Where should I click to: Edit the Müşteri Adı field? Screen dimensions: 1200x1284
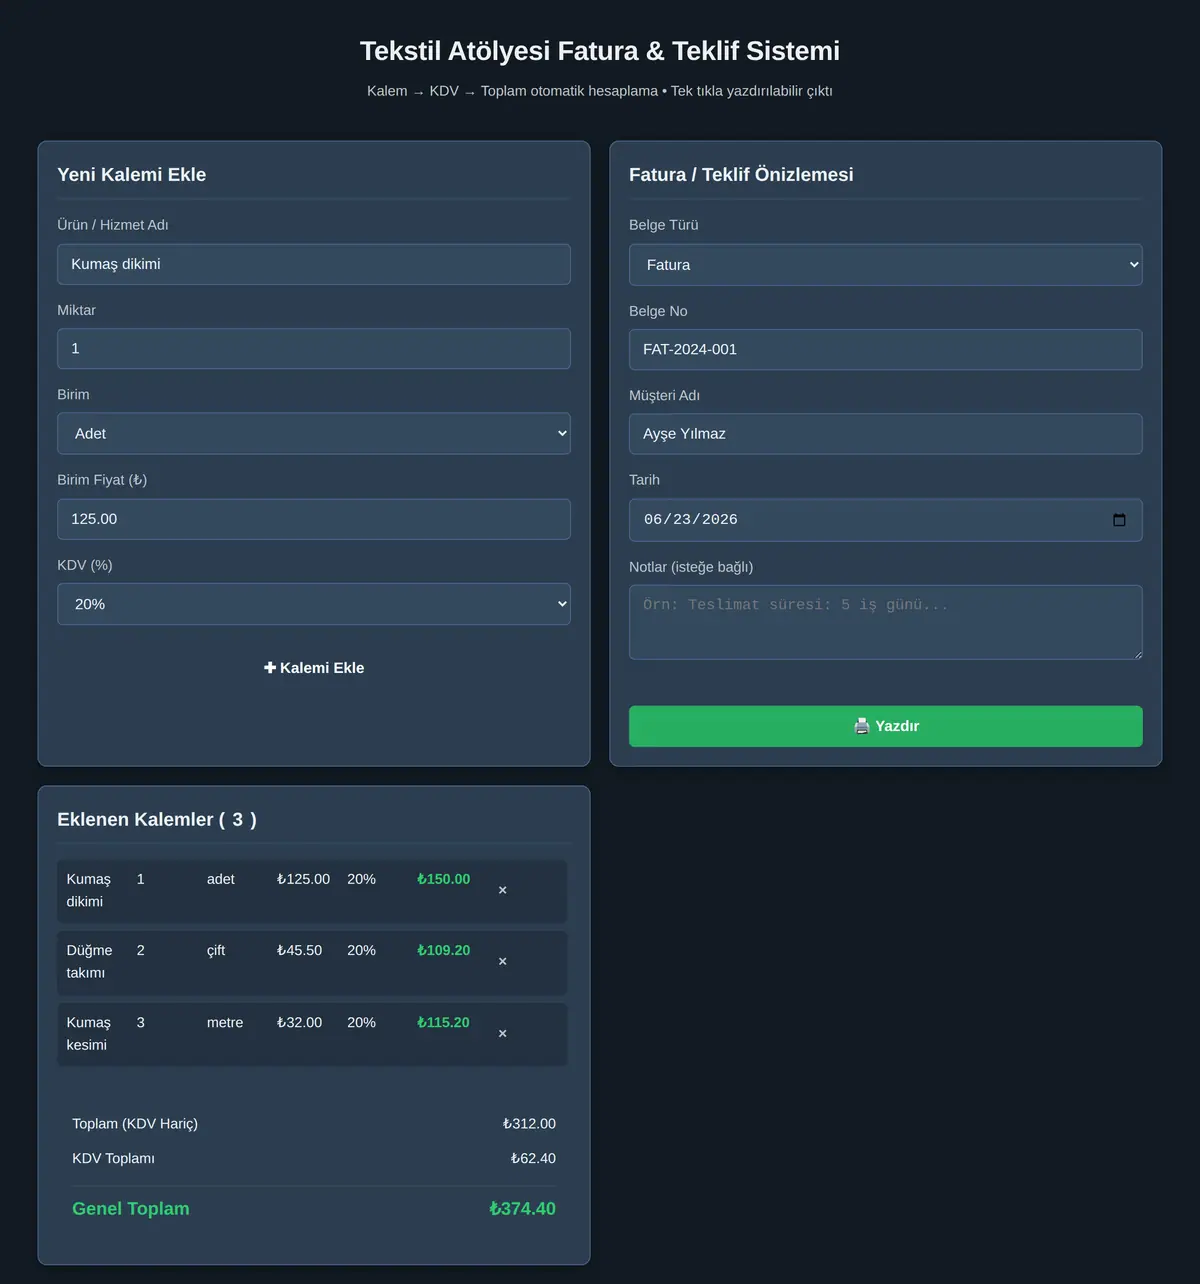click(886, 434)
